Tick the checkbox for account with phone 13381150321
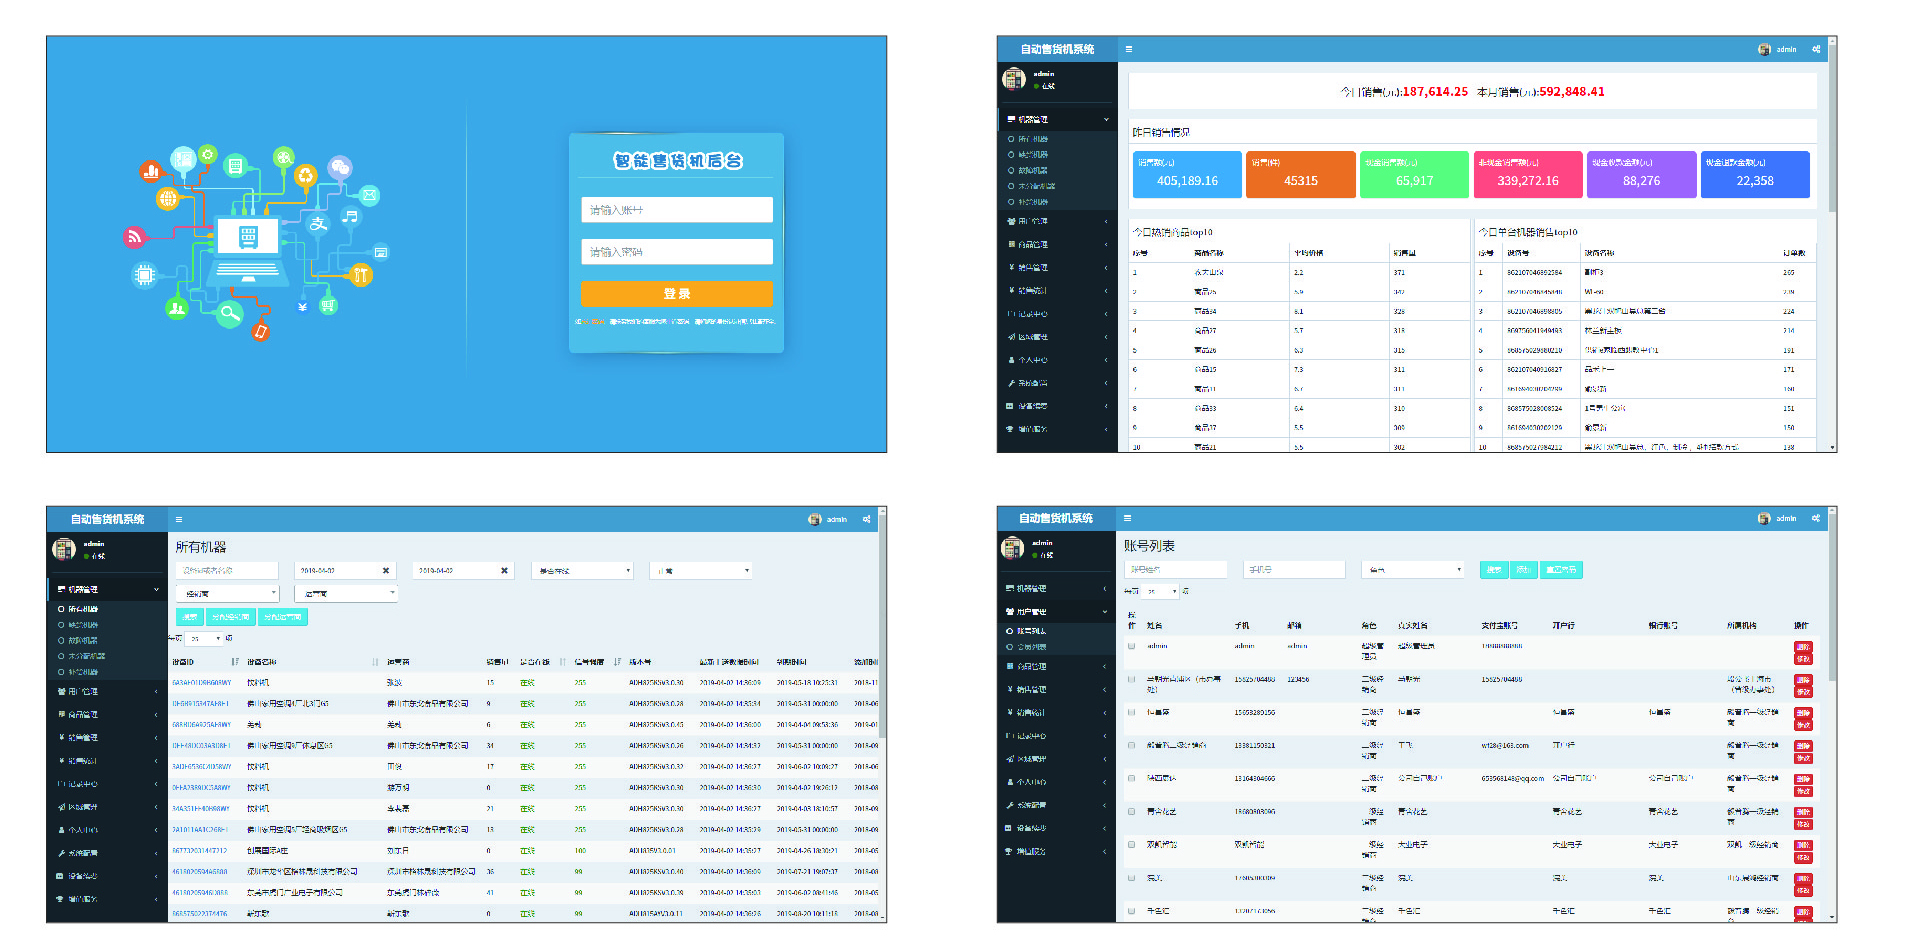Viewport: 1906px width, 947px height. click(x=1132, y=745)
